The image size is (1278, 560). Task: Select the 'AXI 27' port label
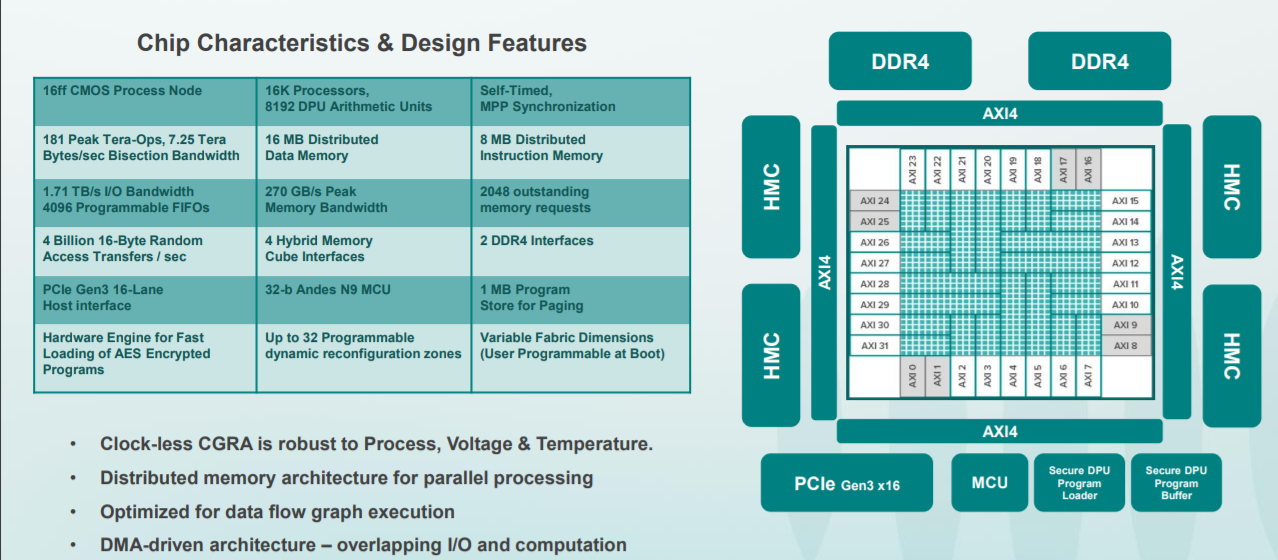(x=874, y=263)
